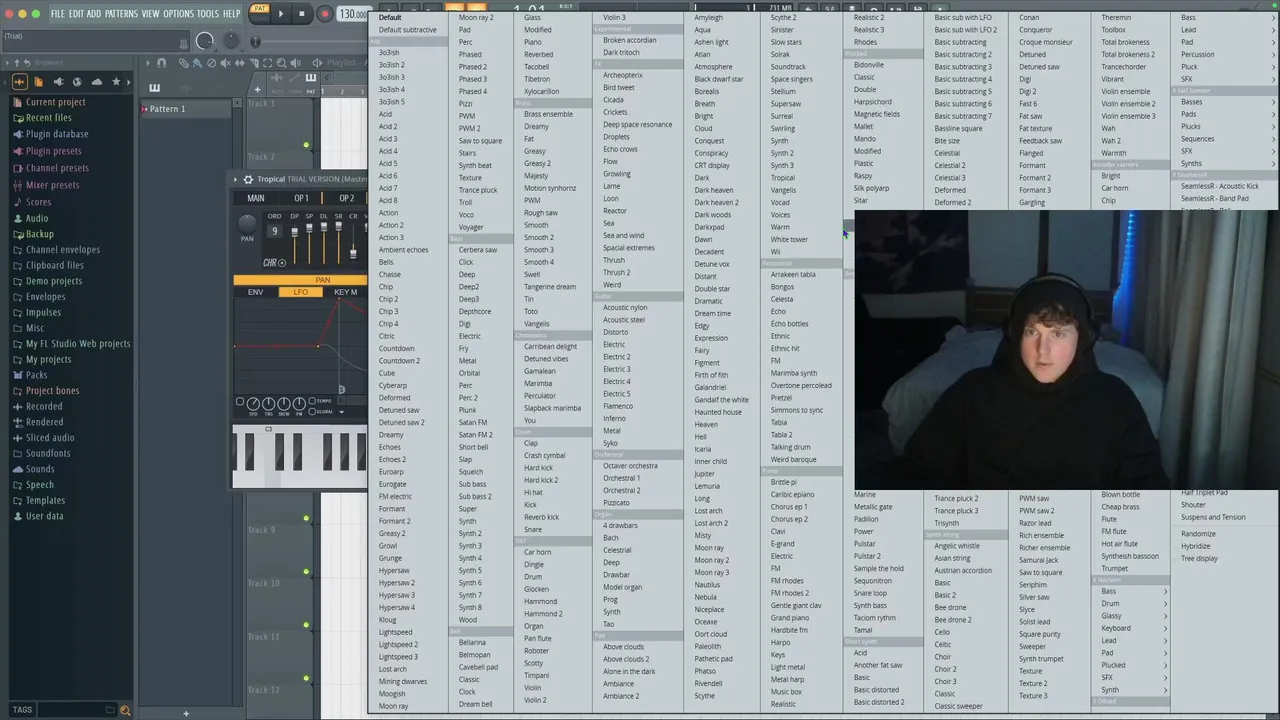Click the browser undo back-arrow icon
This screenshot has width=1280, height=720.
(25, 63)
